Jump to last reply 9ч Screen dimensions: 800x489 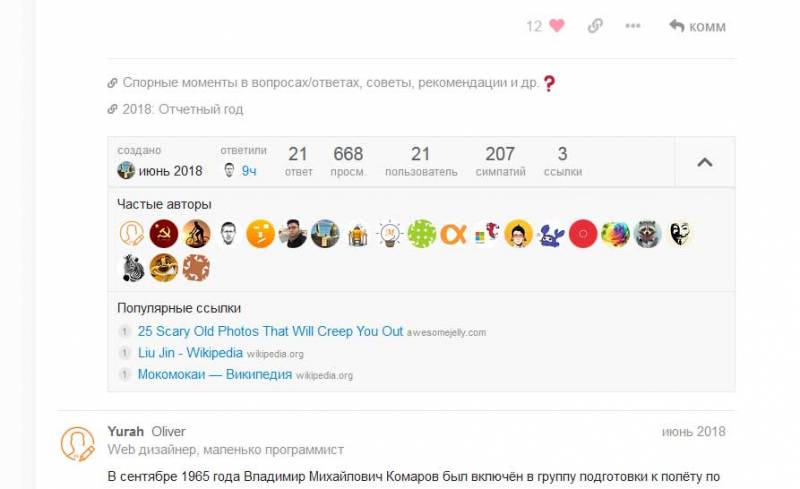tap(249, 171)
